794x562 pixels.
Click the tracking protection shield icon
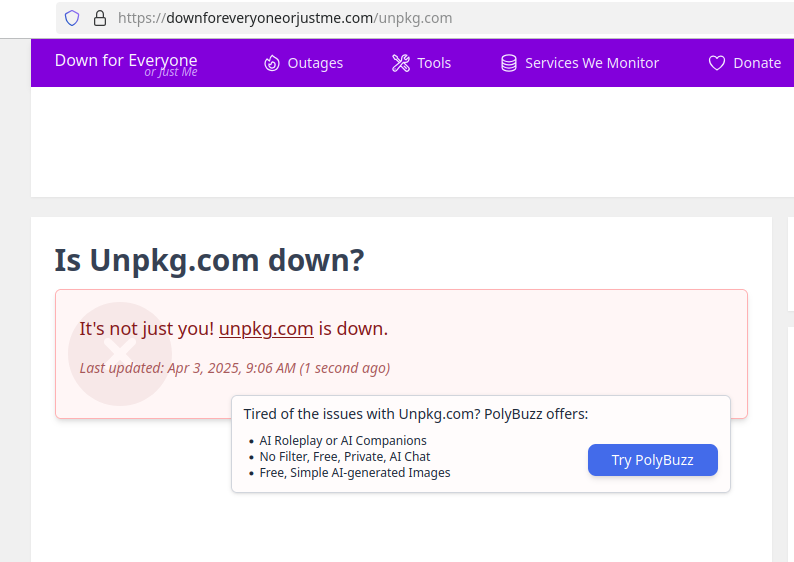(72, 18)
